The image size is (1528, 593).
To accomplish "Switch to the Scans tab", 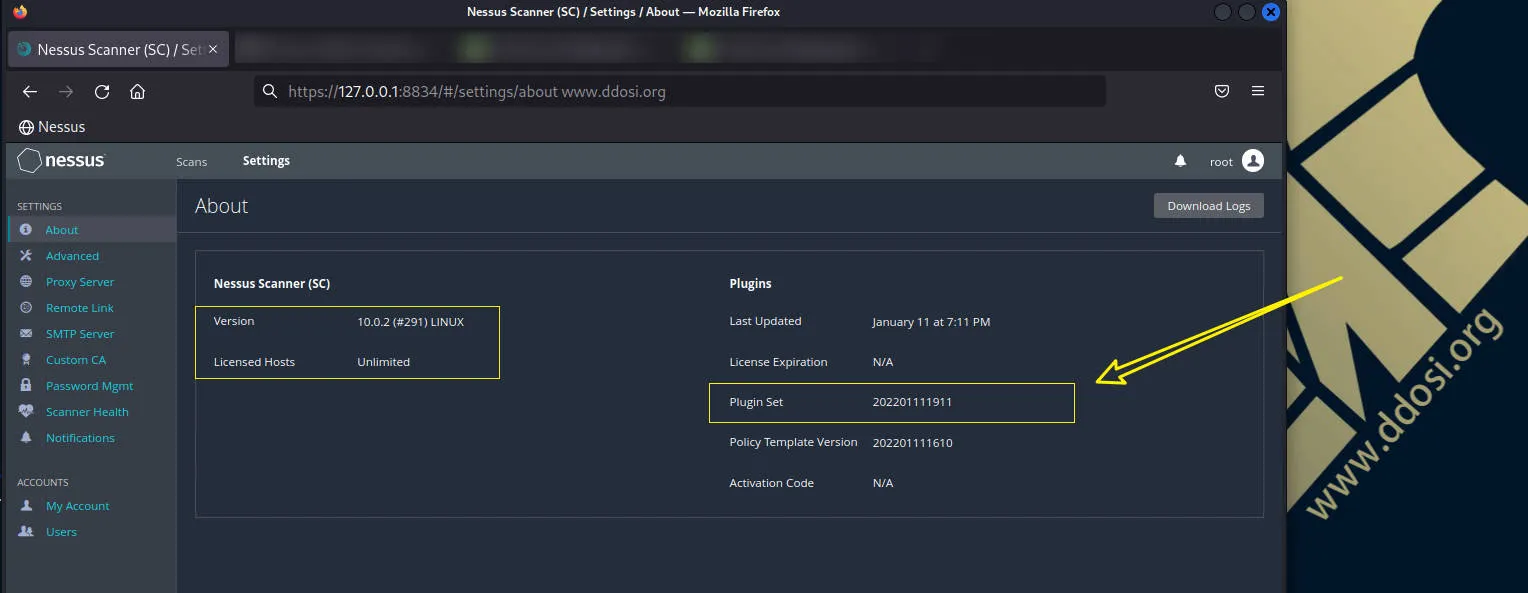I will pyautogui.click(x=191, y=161).
